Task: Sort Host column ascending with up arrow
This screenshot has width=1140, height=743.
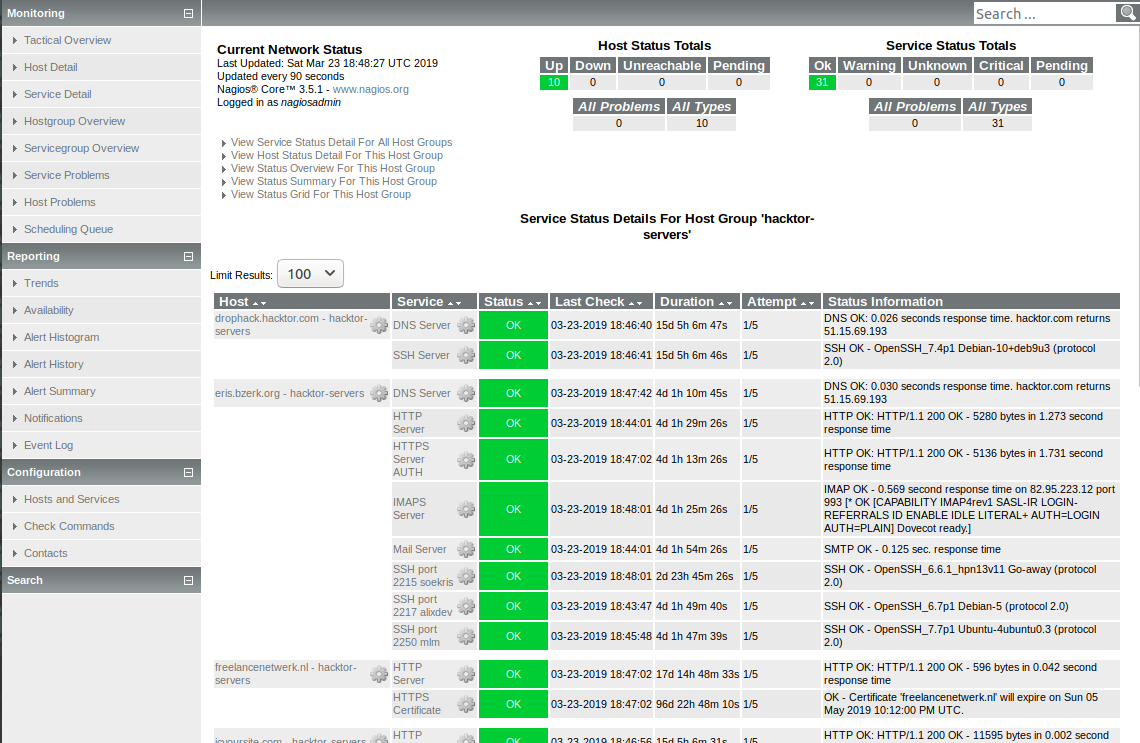Action: click(255, 302)
